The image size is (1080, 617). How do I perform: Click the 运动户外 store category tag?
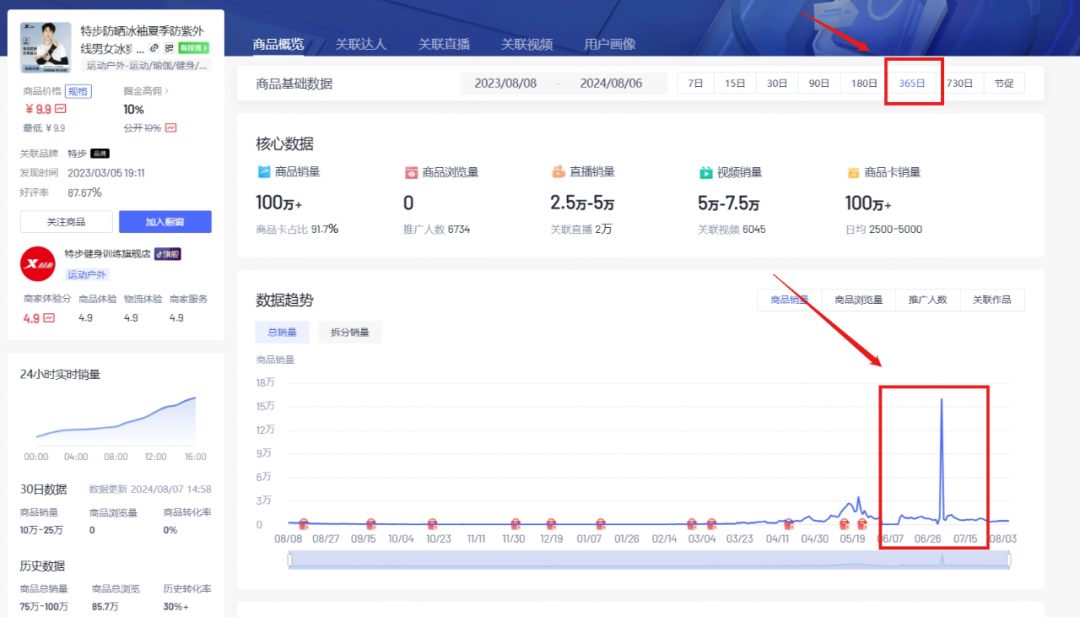(x=87, y=275)
